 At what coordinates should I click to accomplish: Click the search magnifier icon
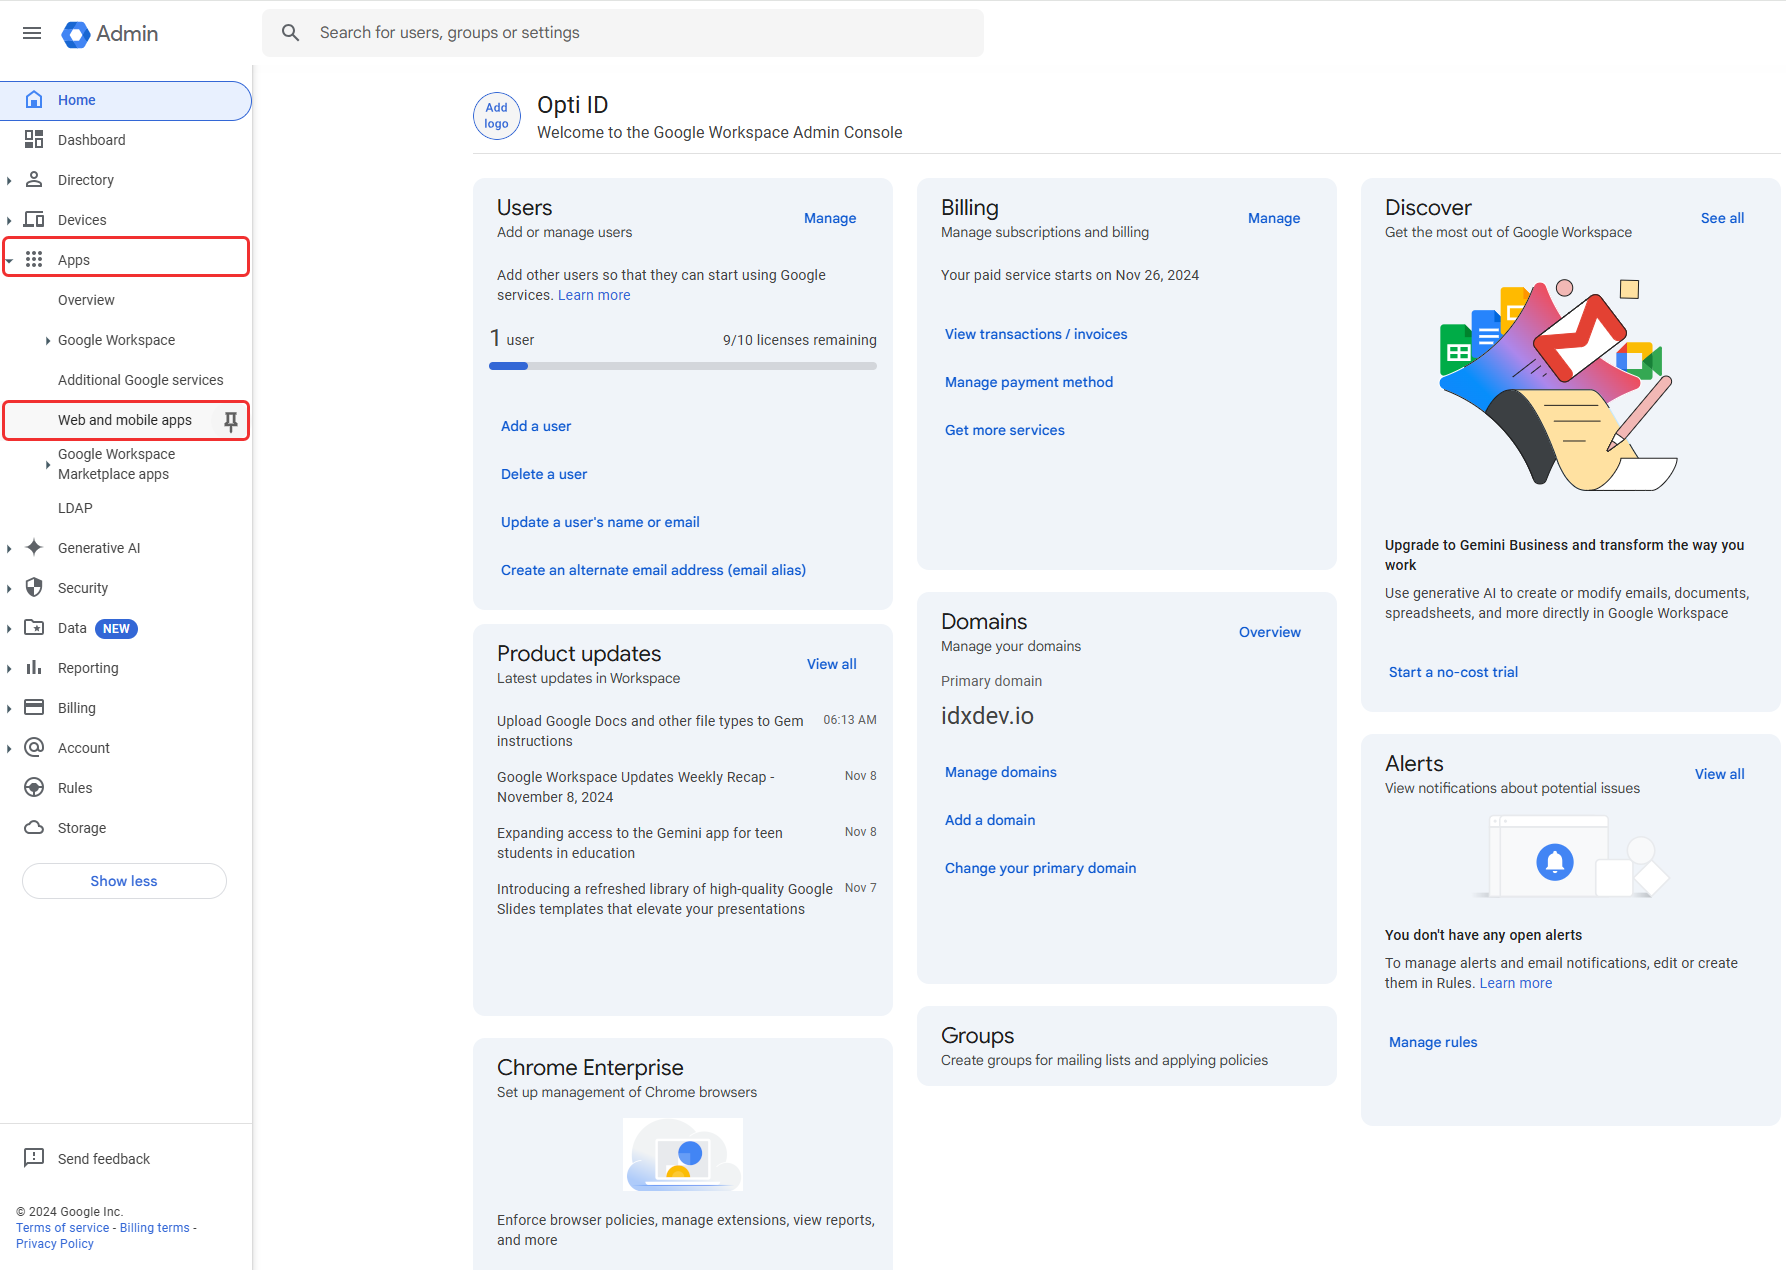(x=290, y=33)
